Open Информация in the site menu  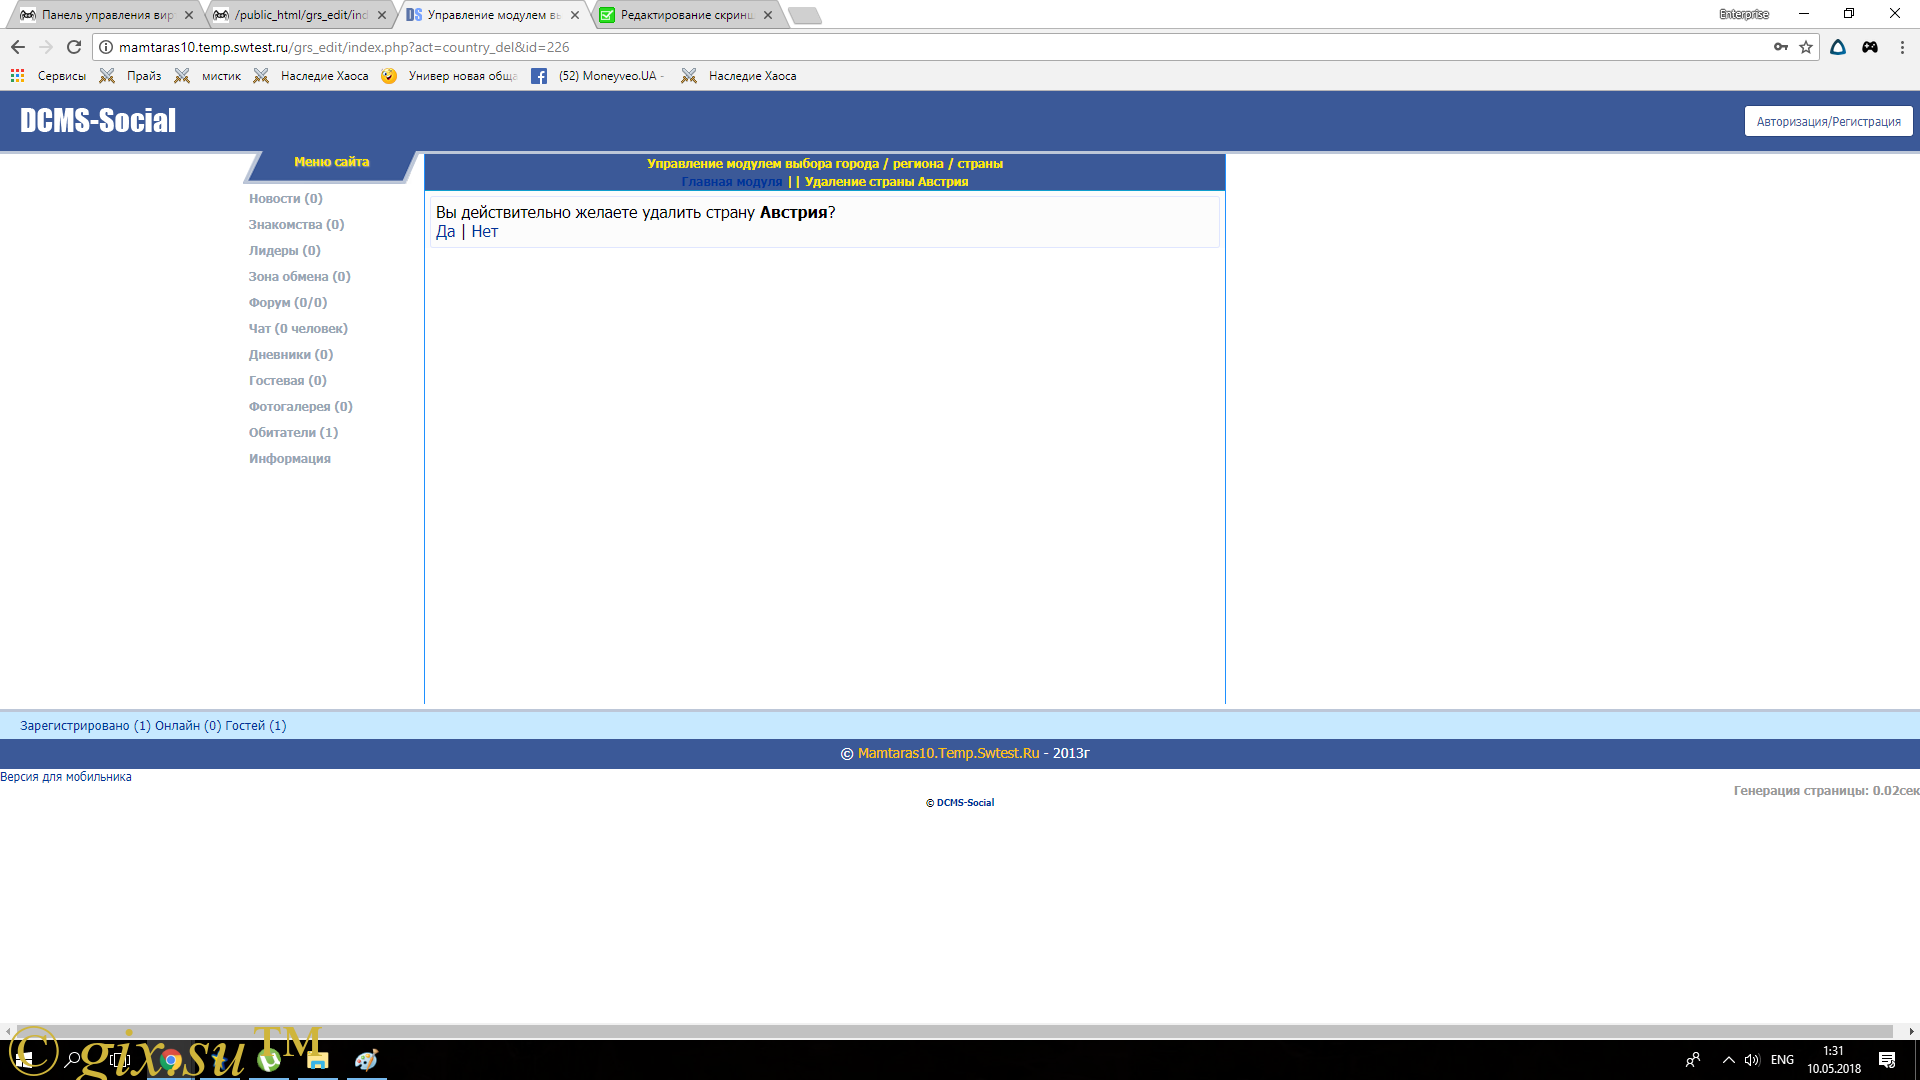290,459
